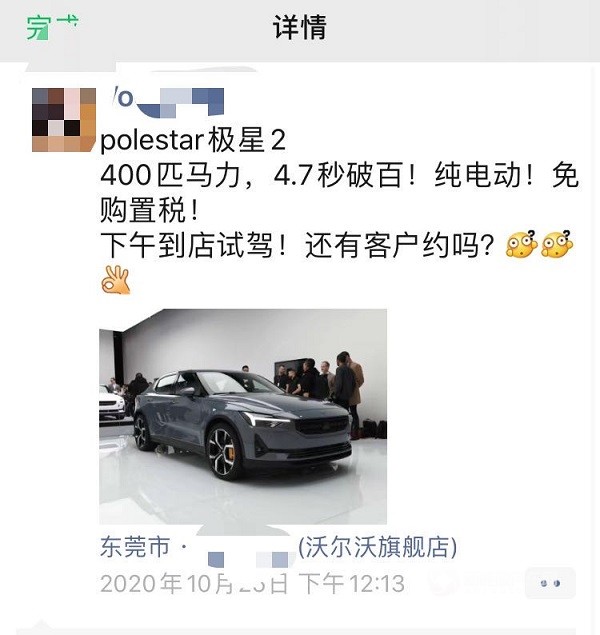The image size is (600, 635).
Task: Click the first astonished face emoji
Action: tap(522, 244)
